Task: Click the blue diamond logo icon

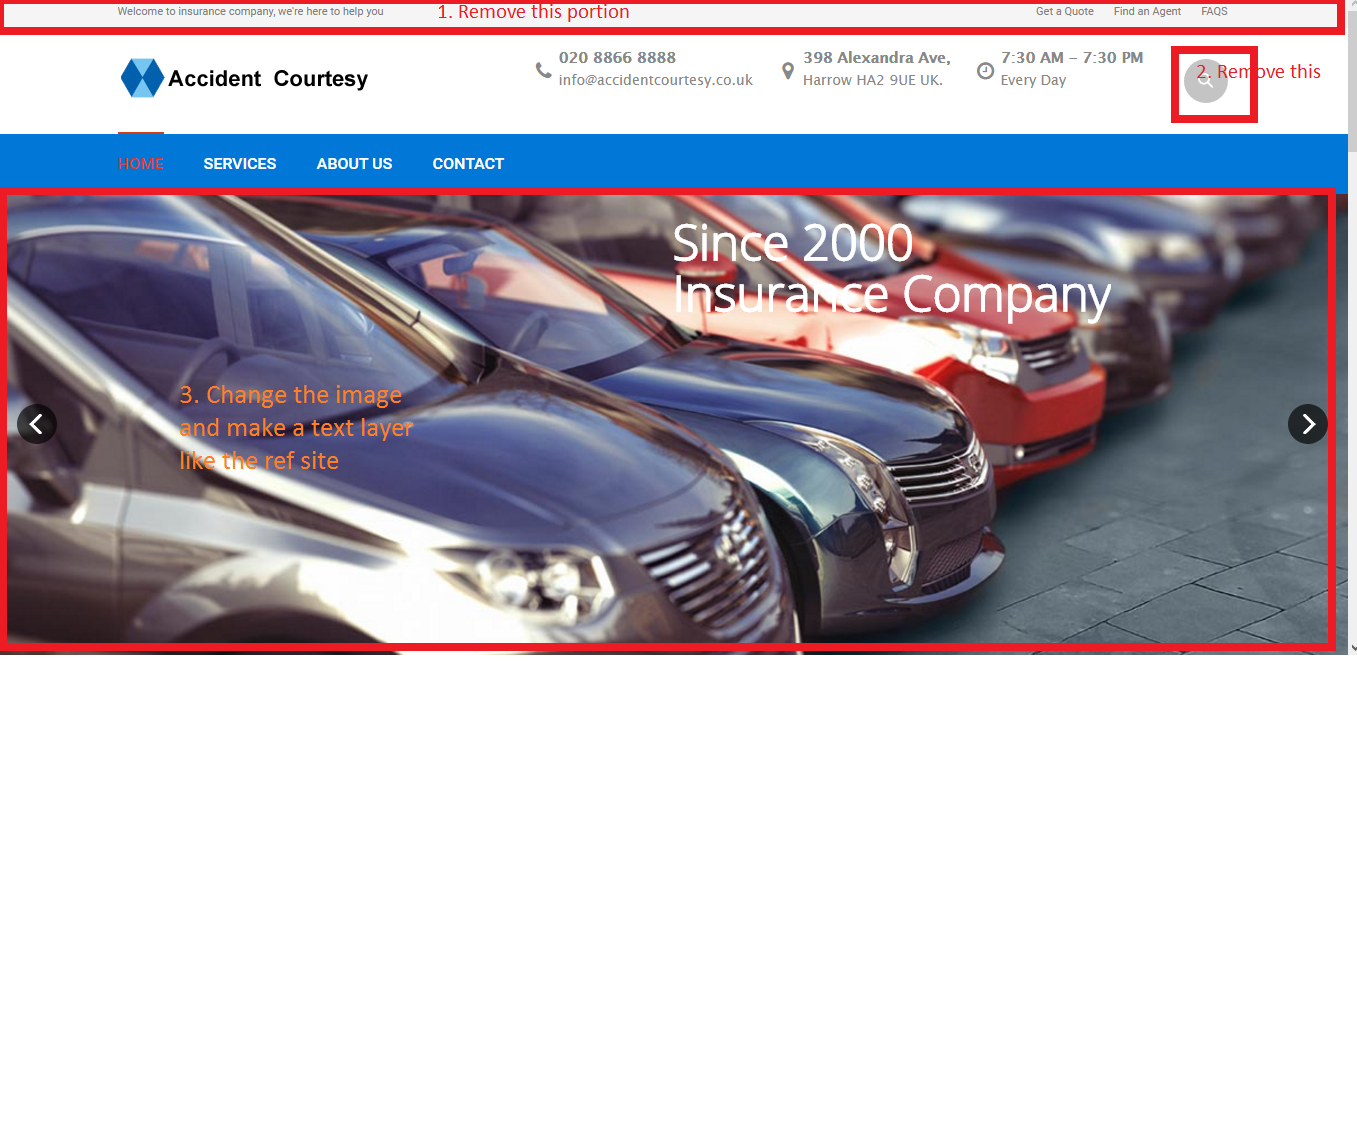Action: click(142, 78)
